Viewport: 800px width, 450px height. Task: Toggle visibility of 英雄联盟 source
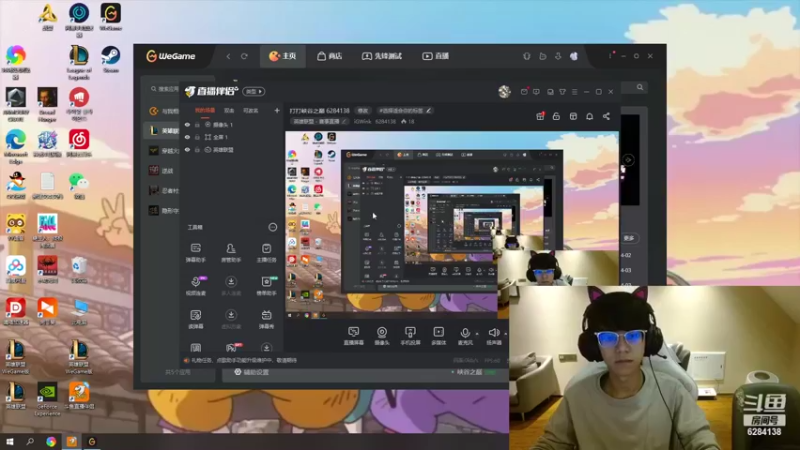pyautogui.click(x=187, y=150)
